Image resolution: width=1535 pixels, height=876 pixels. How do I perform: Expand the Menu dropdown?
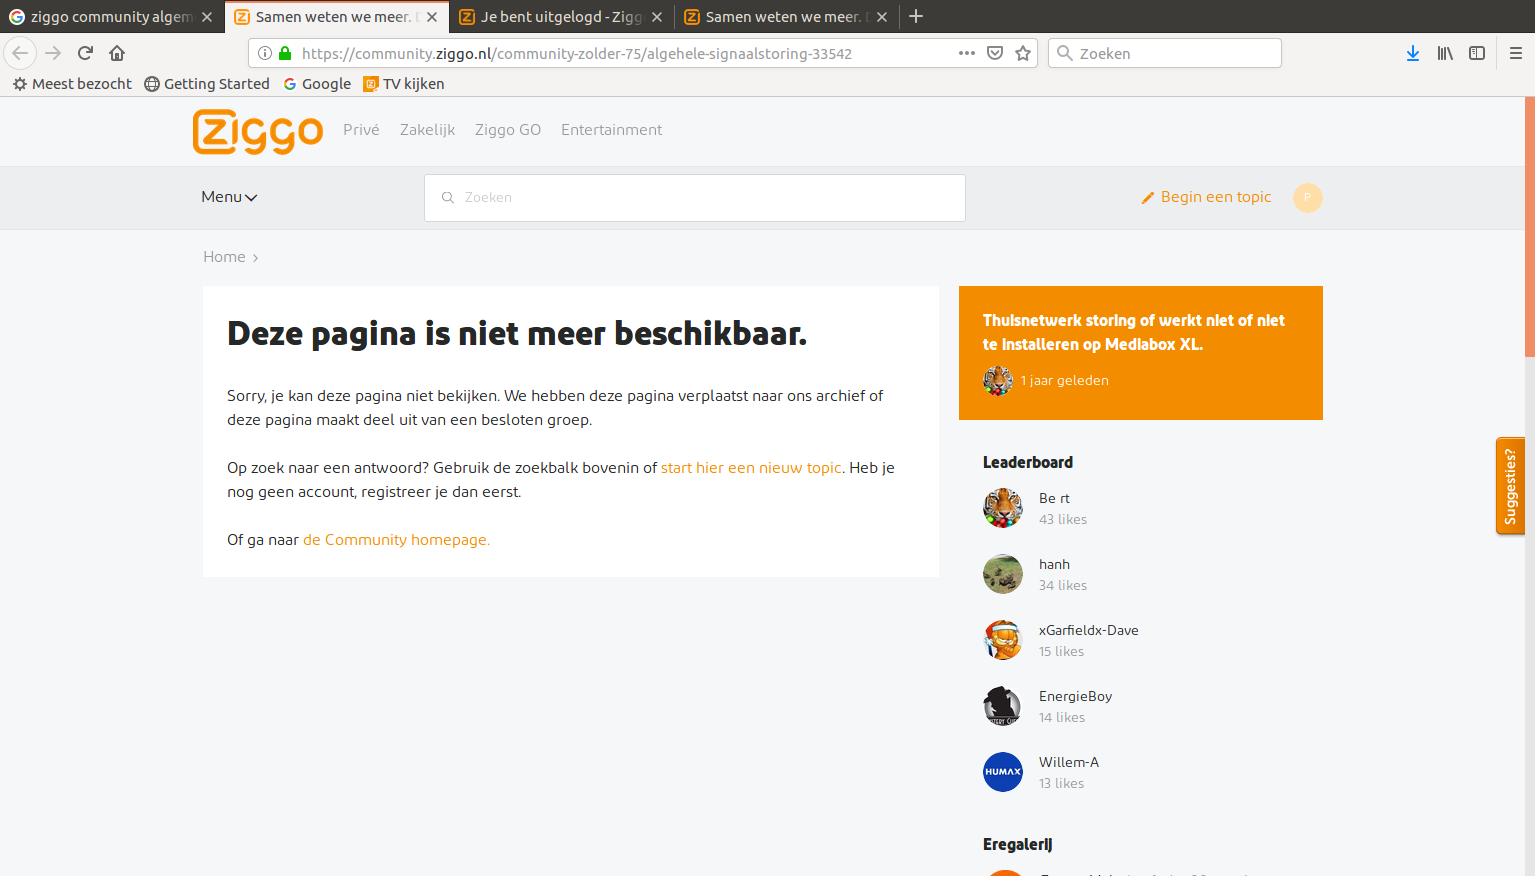[229, 197]
